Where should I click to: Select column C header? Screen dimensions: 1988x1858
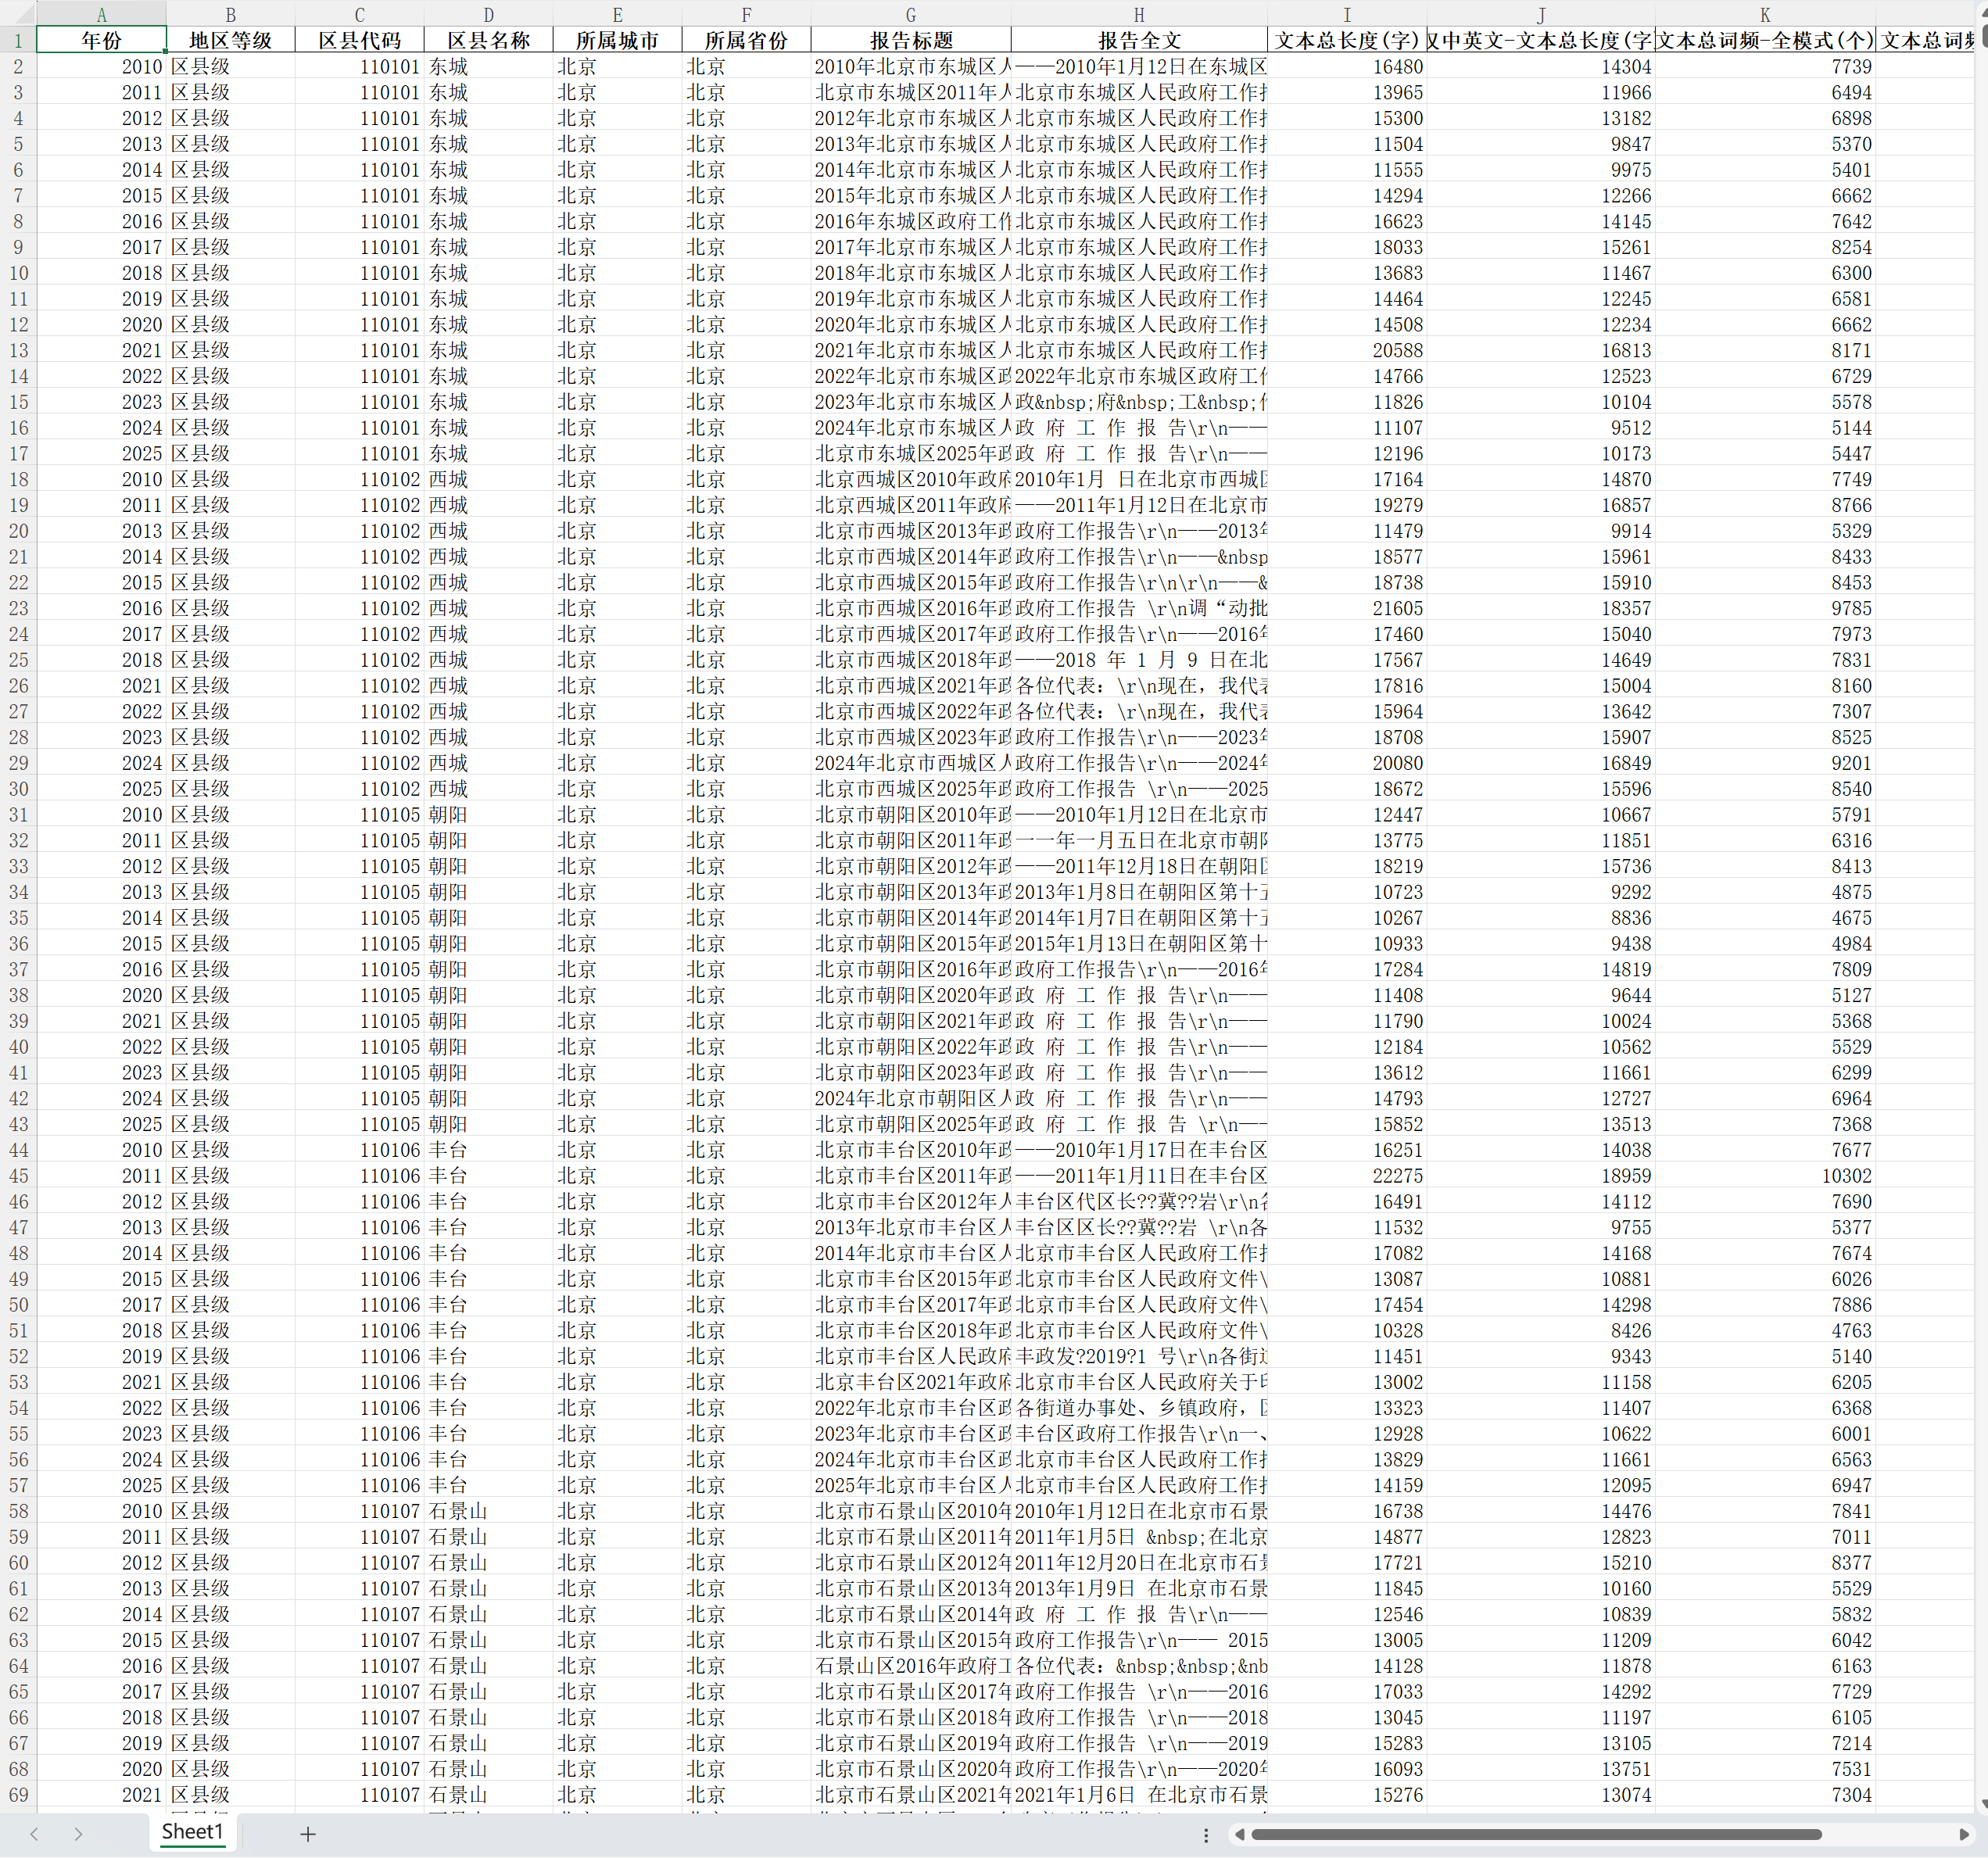tap(359, 14)
